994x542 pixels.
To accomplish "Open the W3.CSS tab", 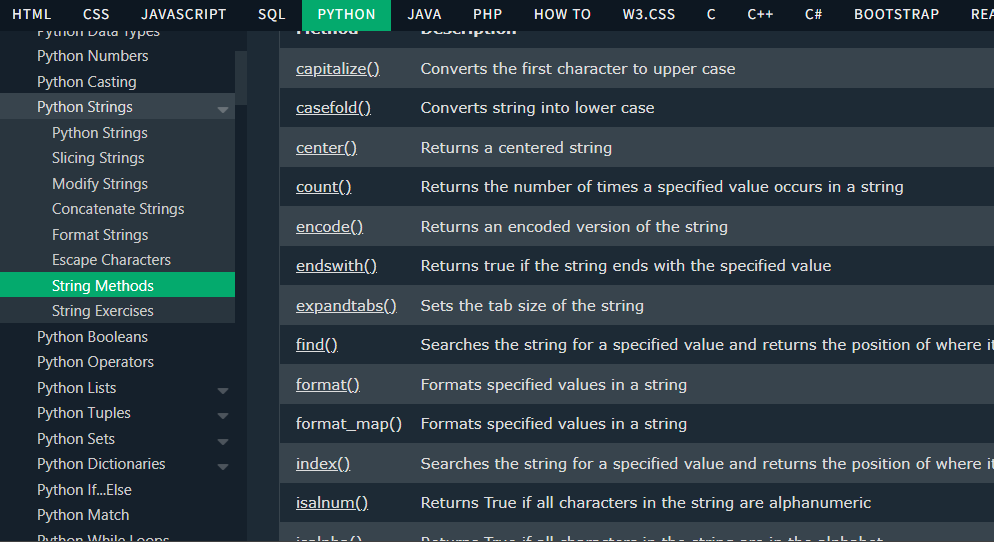I will 649,15.
